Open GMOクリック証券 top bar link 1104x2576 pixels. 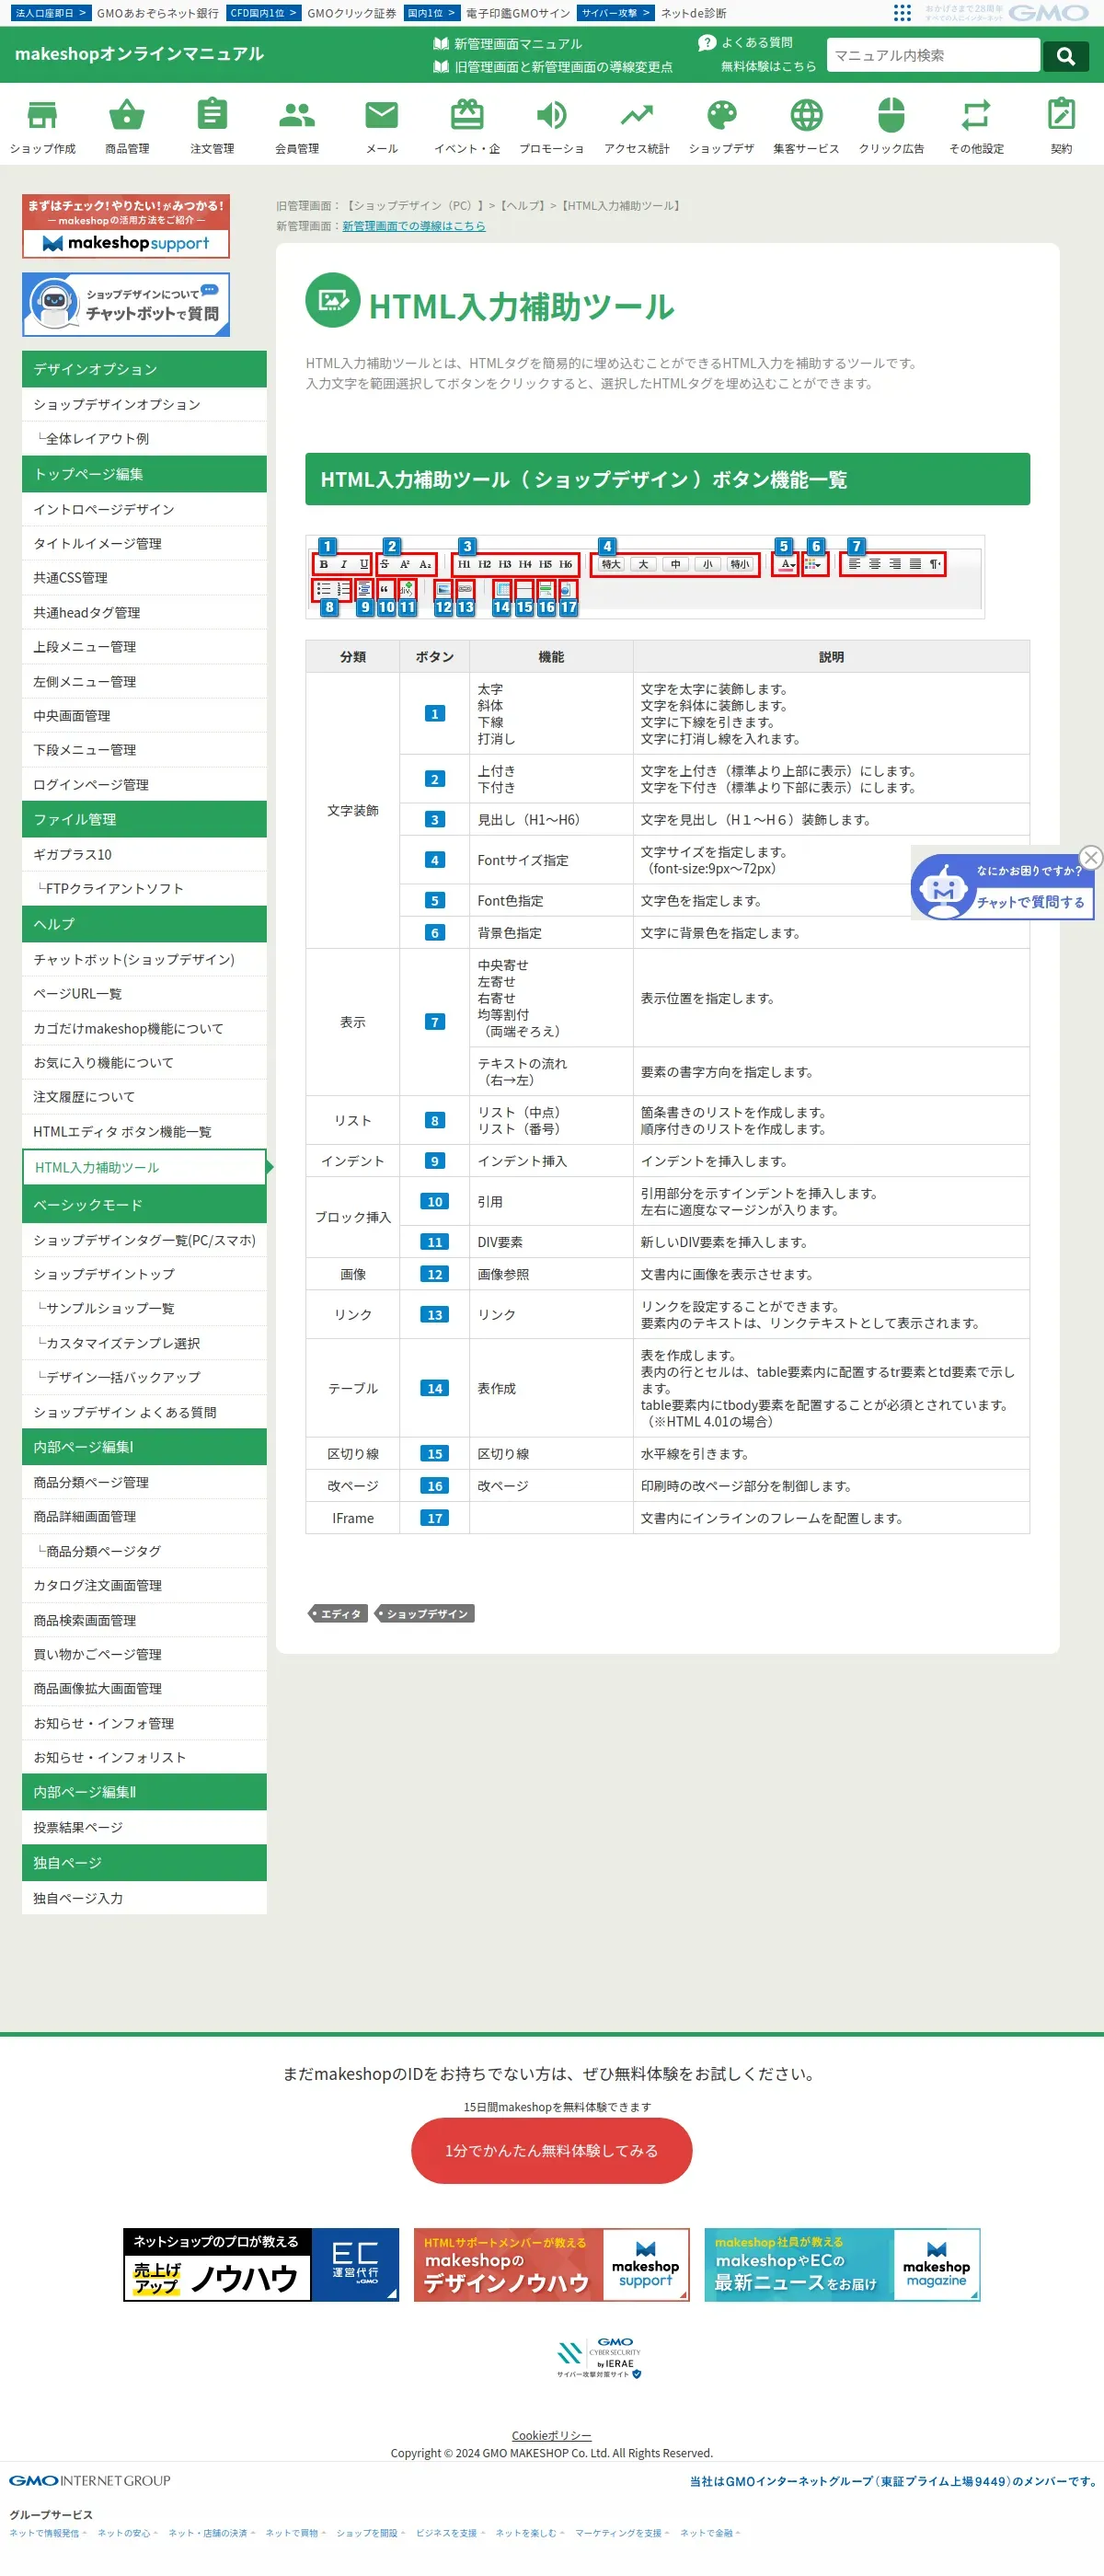pyautogui.click(x=351, y=13)
